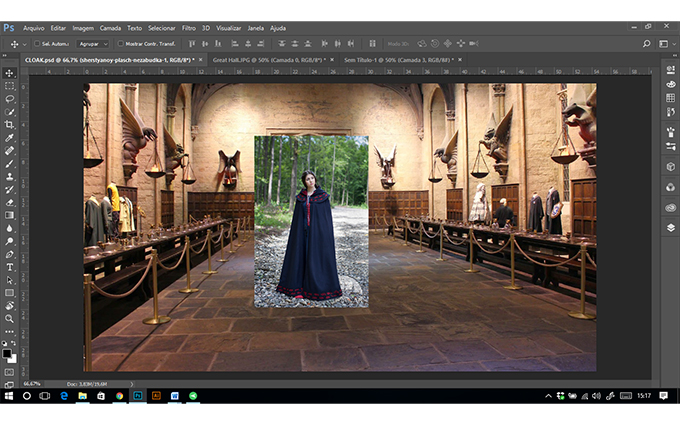Open the Editar menu
Screen dimensions: 680x425
coord(58,28)
